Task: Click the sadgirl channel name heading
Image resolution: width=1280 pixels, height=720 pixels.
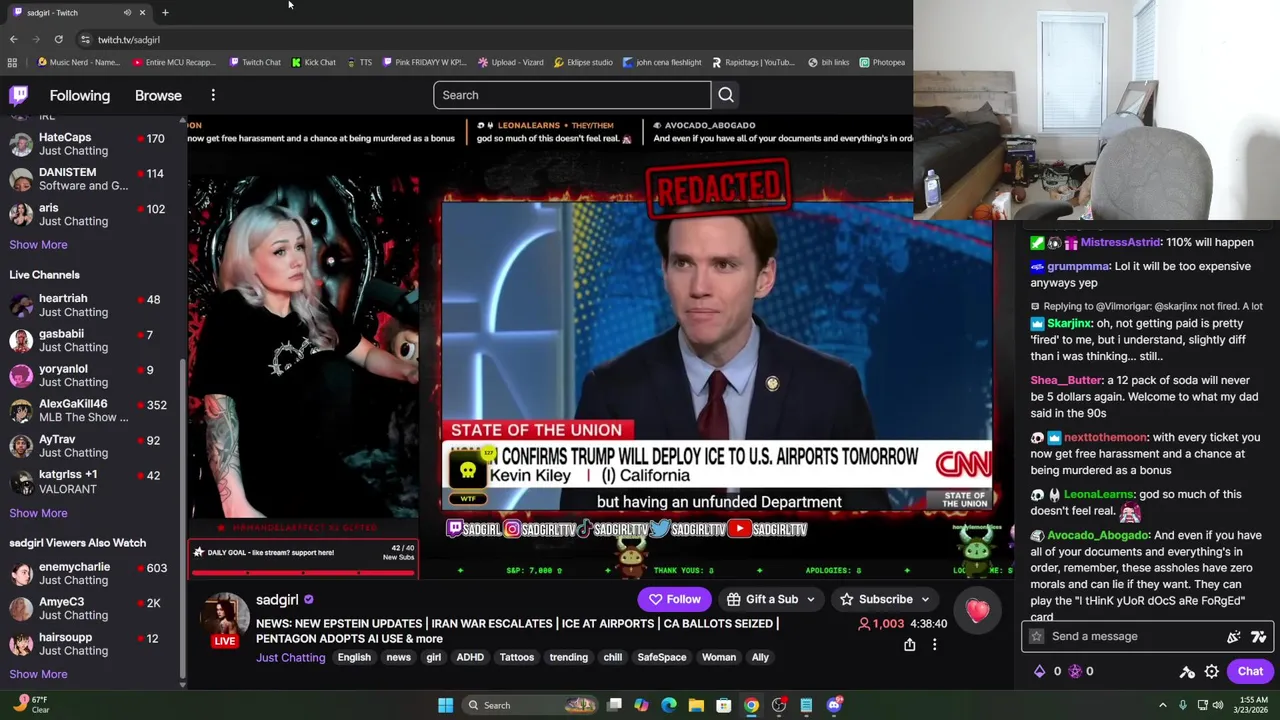Action: [x=277, y=599]
